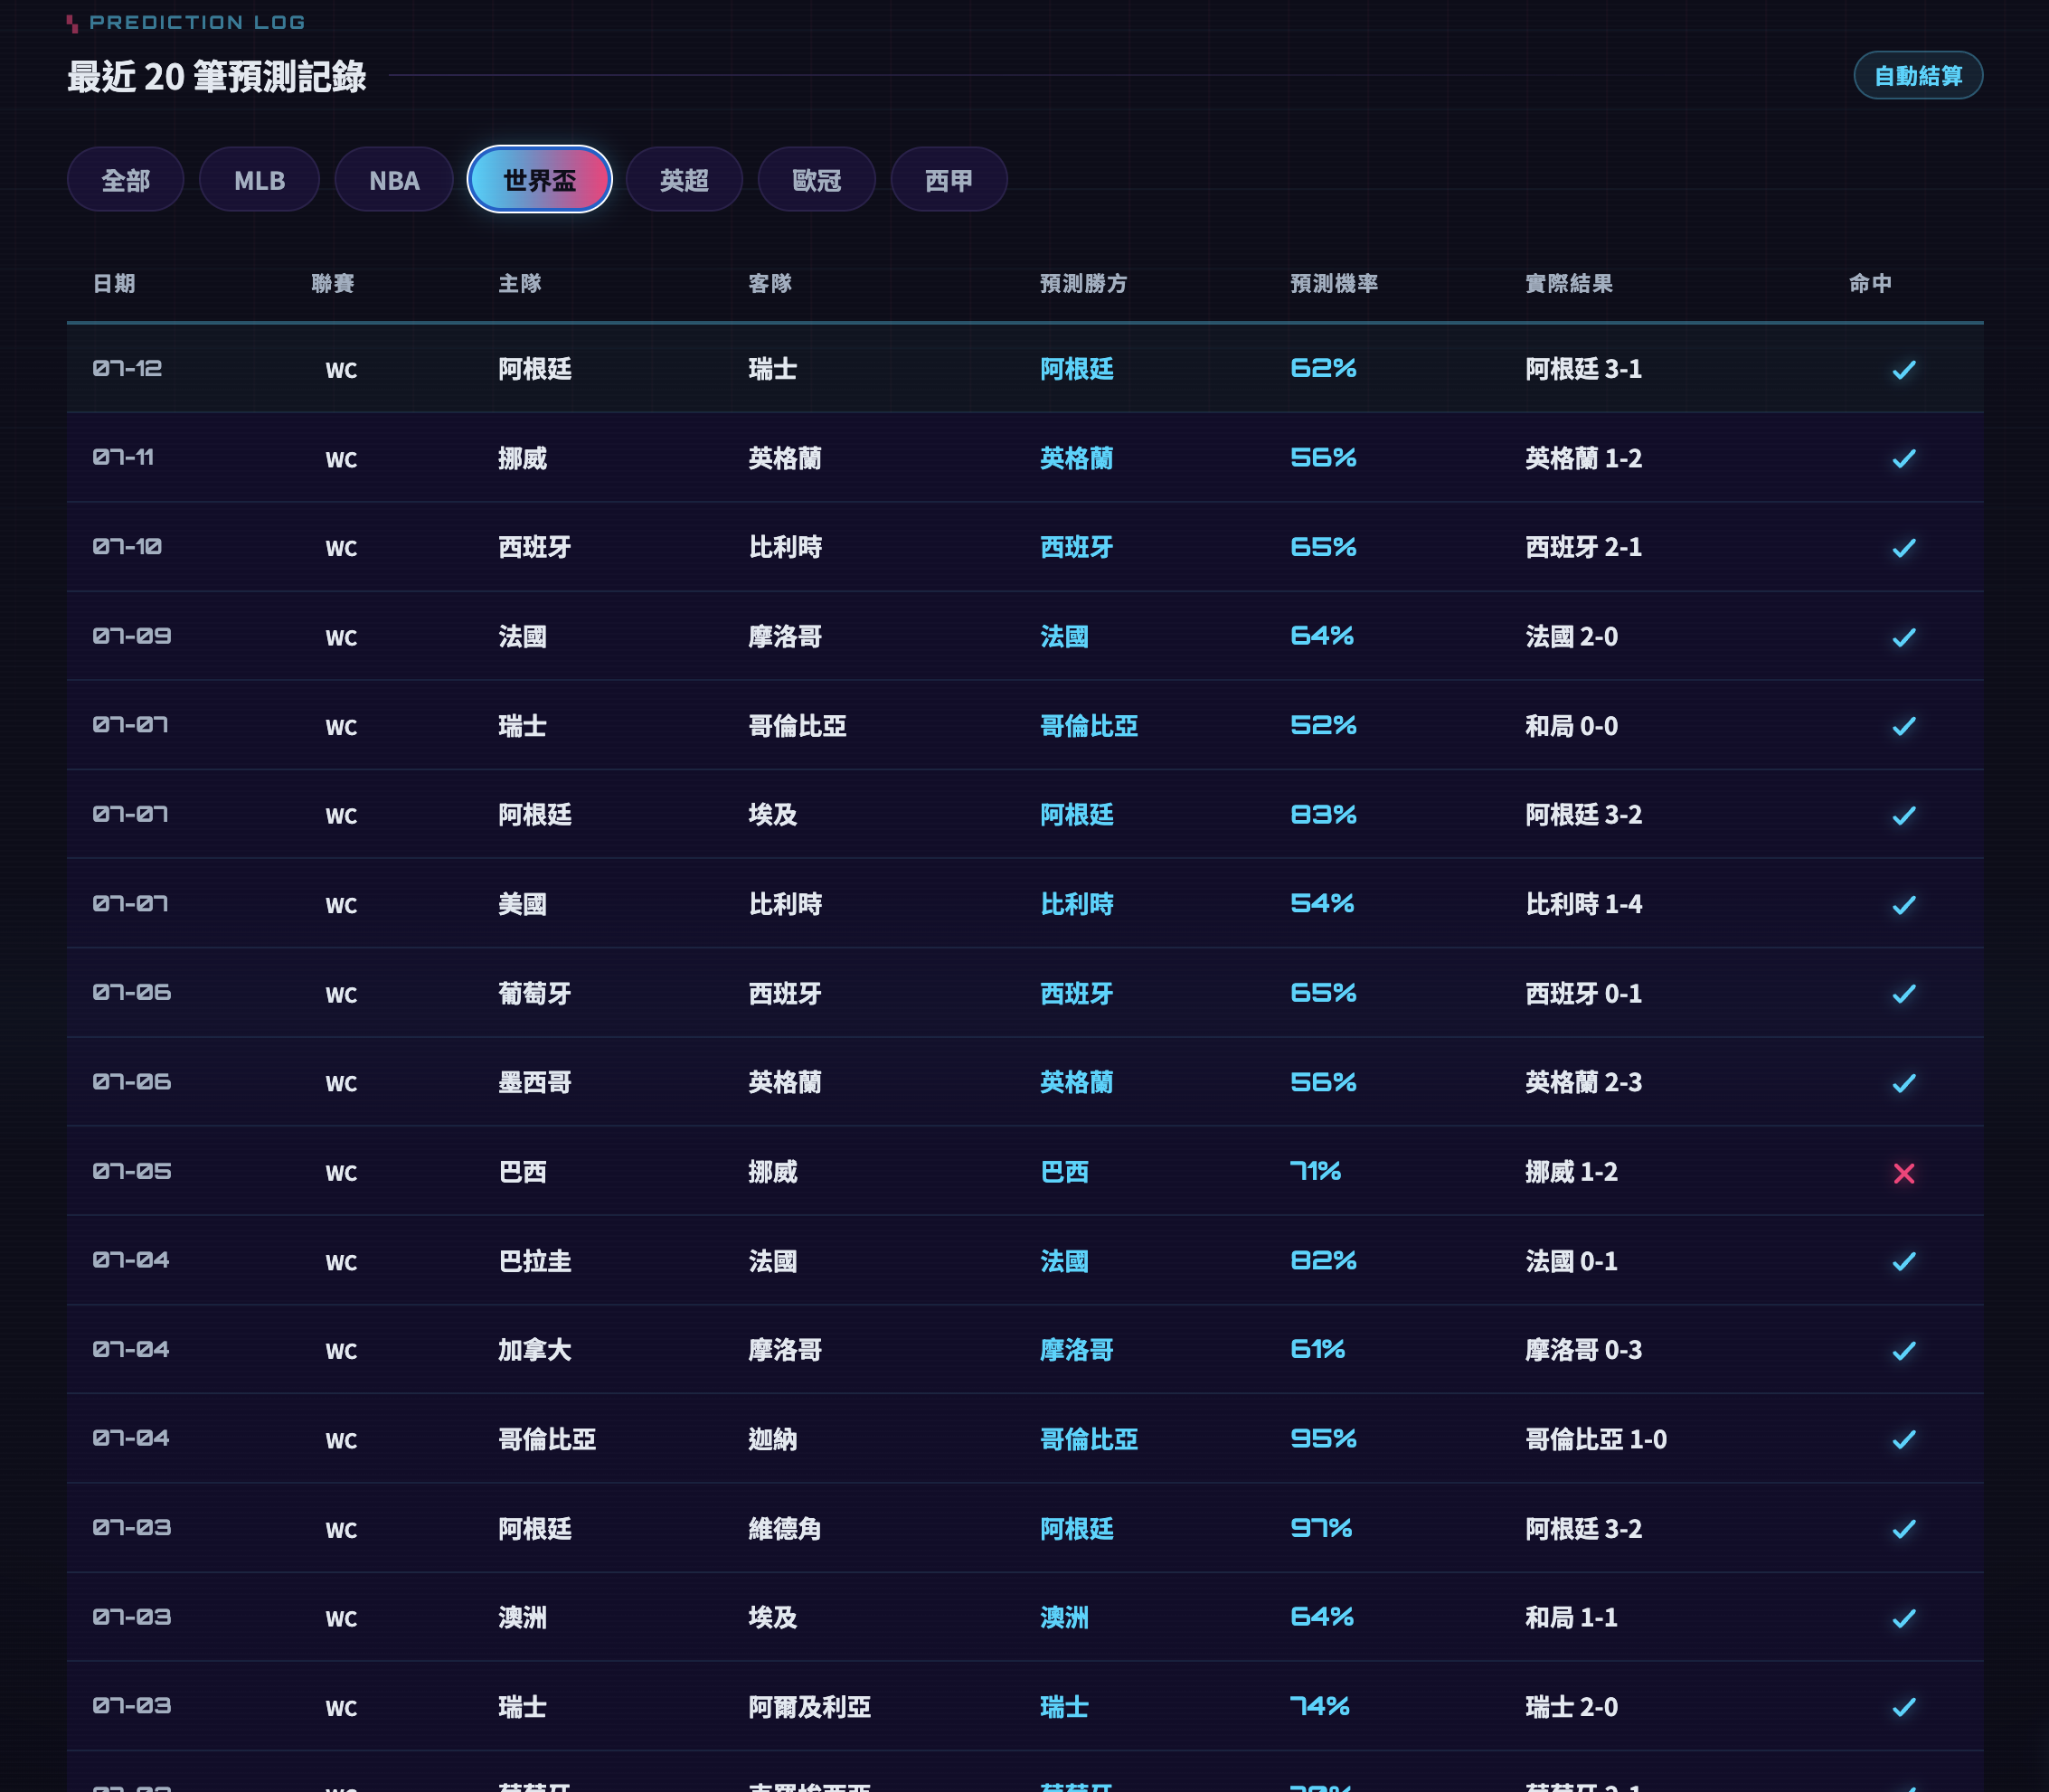The height and width of the screenshot is (1792, 2049).
Task: Click the 97% probability in 維德角 row
Action: [1320, 1528]
